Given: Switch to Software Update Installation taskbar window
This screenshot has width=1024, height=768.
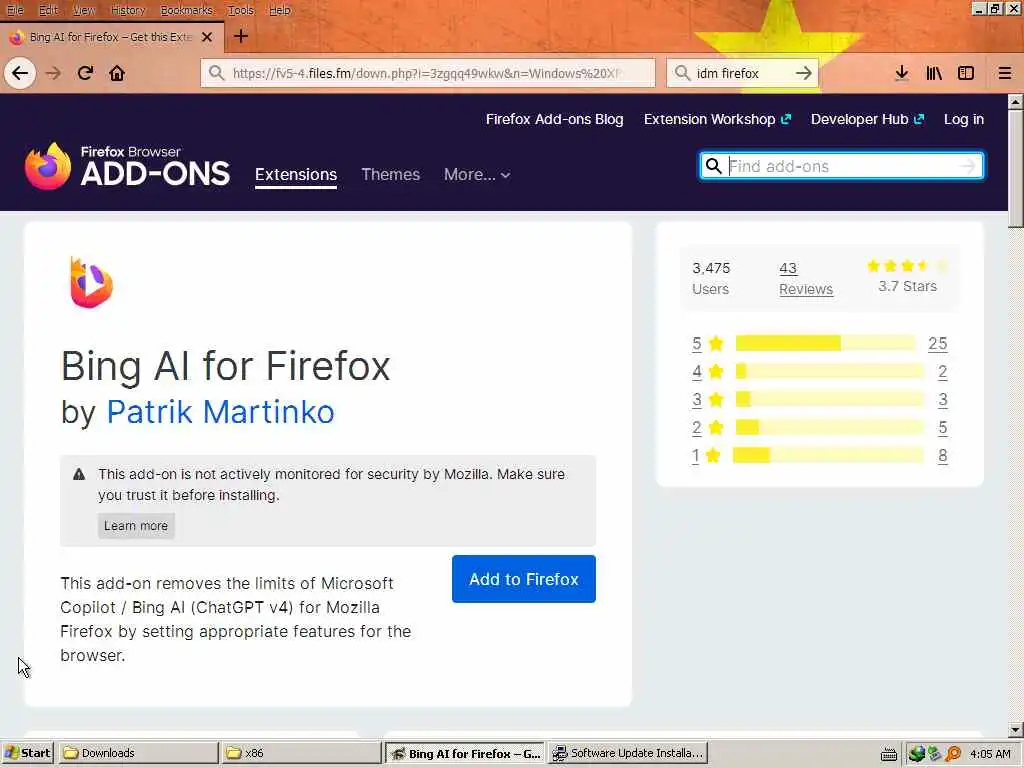Looking at the screenshot, I should pos(628,753).
